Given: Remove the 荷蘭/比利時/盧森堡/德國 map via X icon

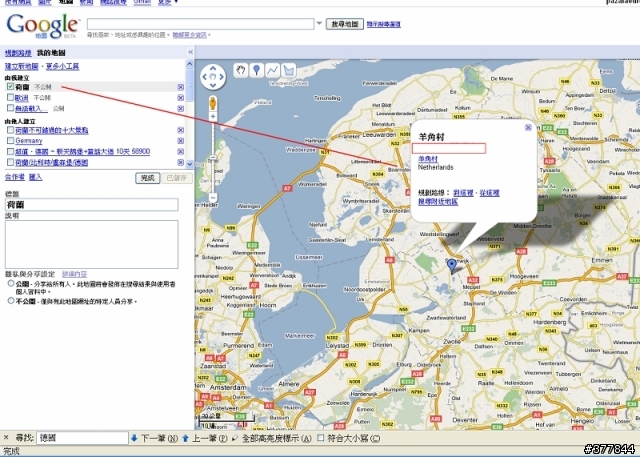Looking at the screenshot, I should [180, 162].
